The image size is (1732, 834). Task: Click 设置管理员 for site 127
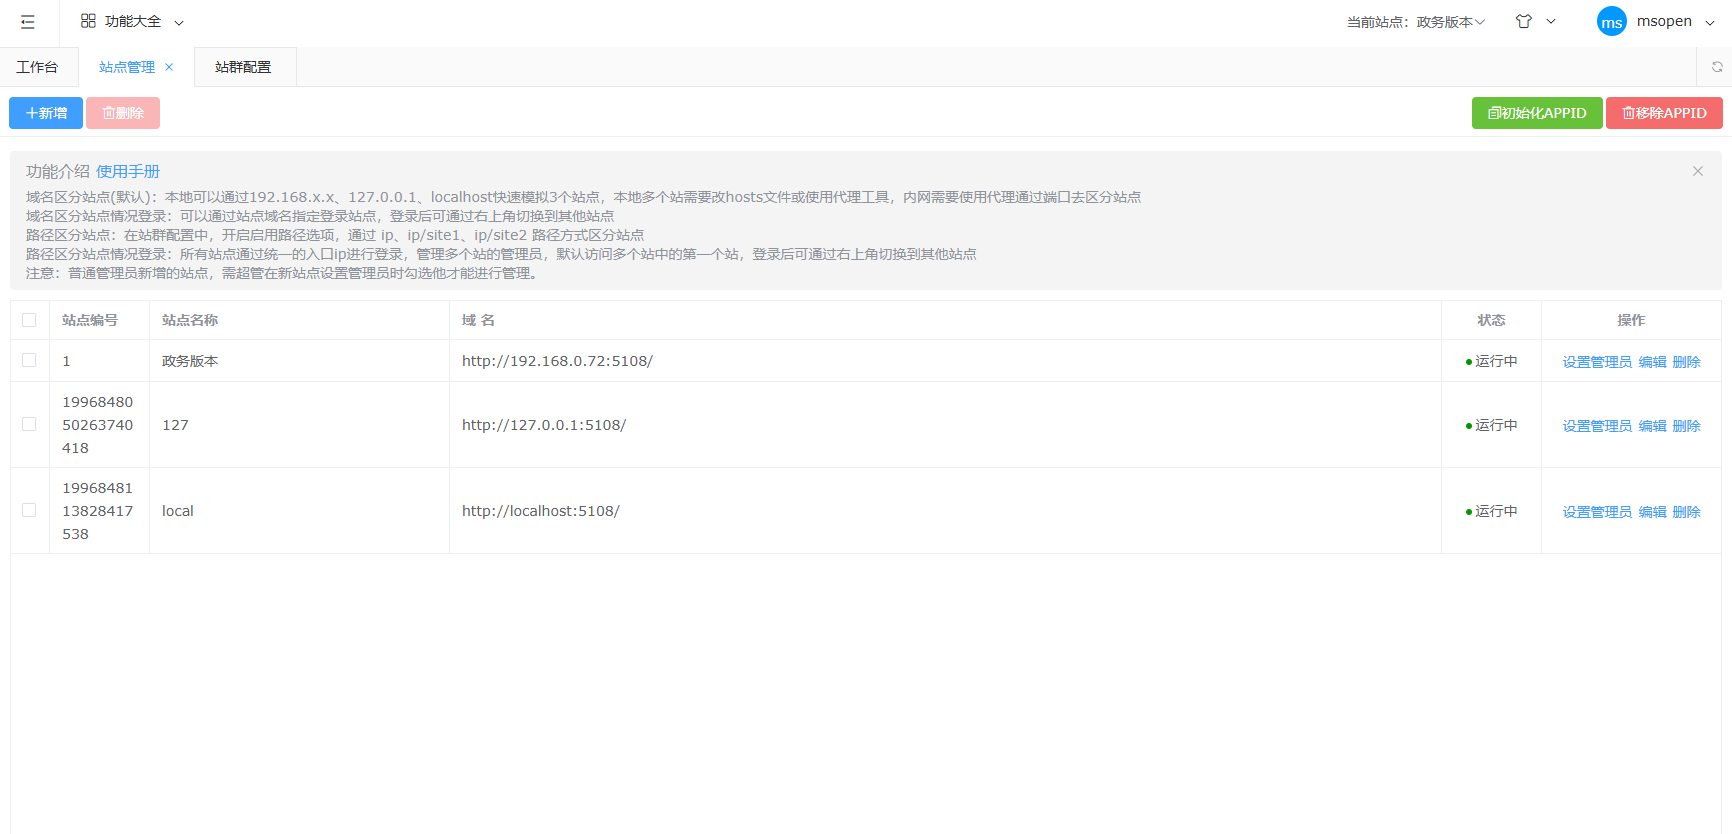(x=1596, y=426)
